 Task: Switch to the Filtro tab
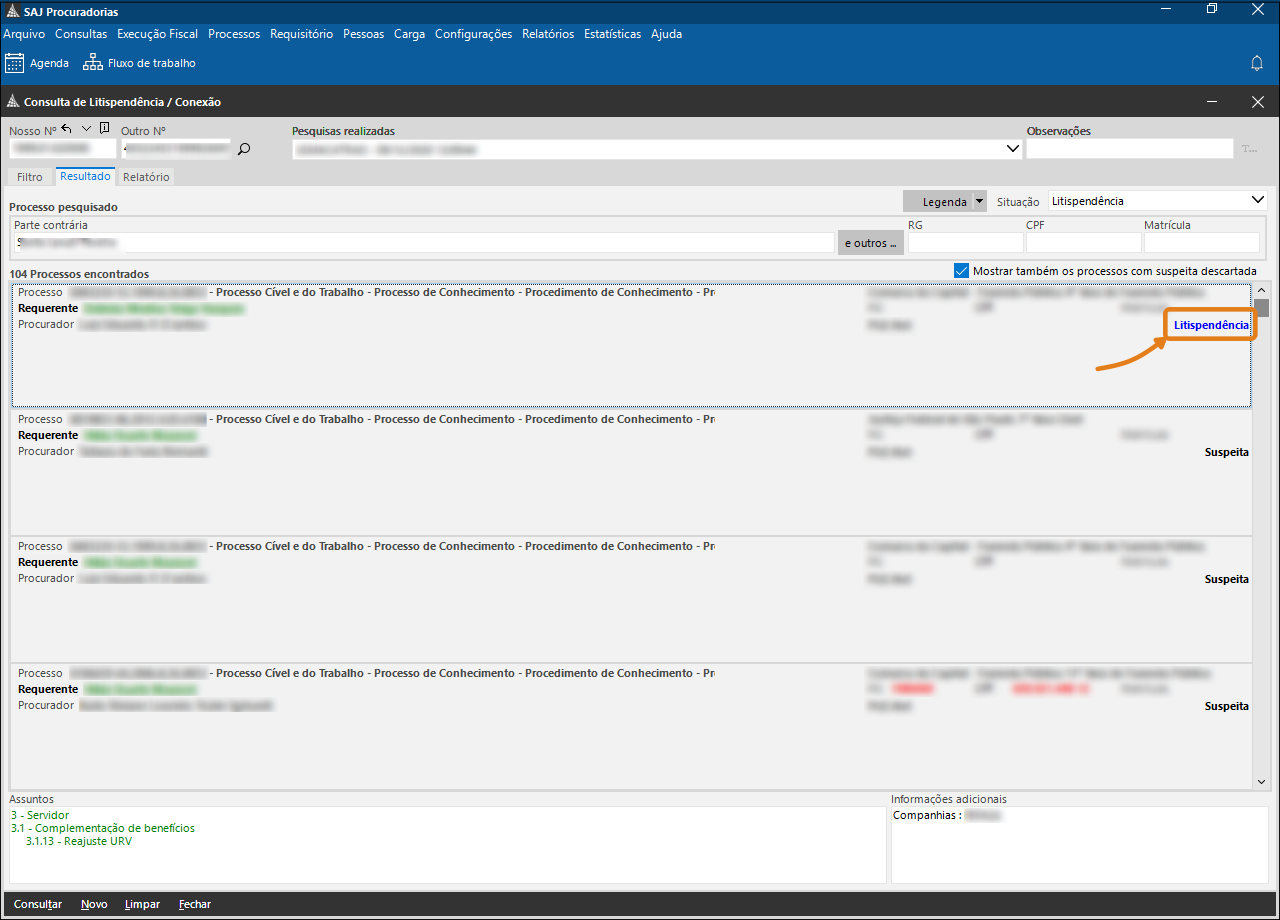(30, 177)
